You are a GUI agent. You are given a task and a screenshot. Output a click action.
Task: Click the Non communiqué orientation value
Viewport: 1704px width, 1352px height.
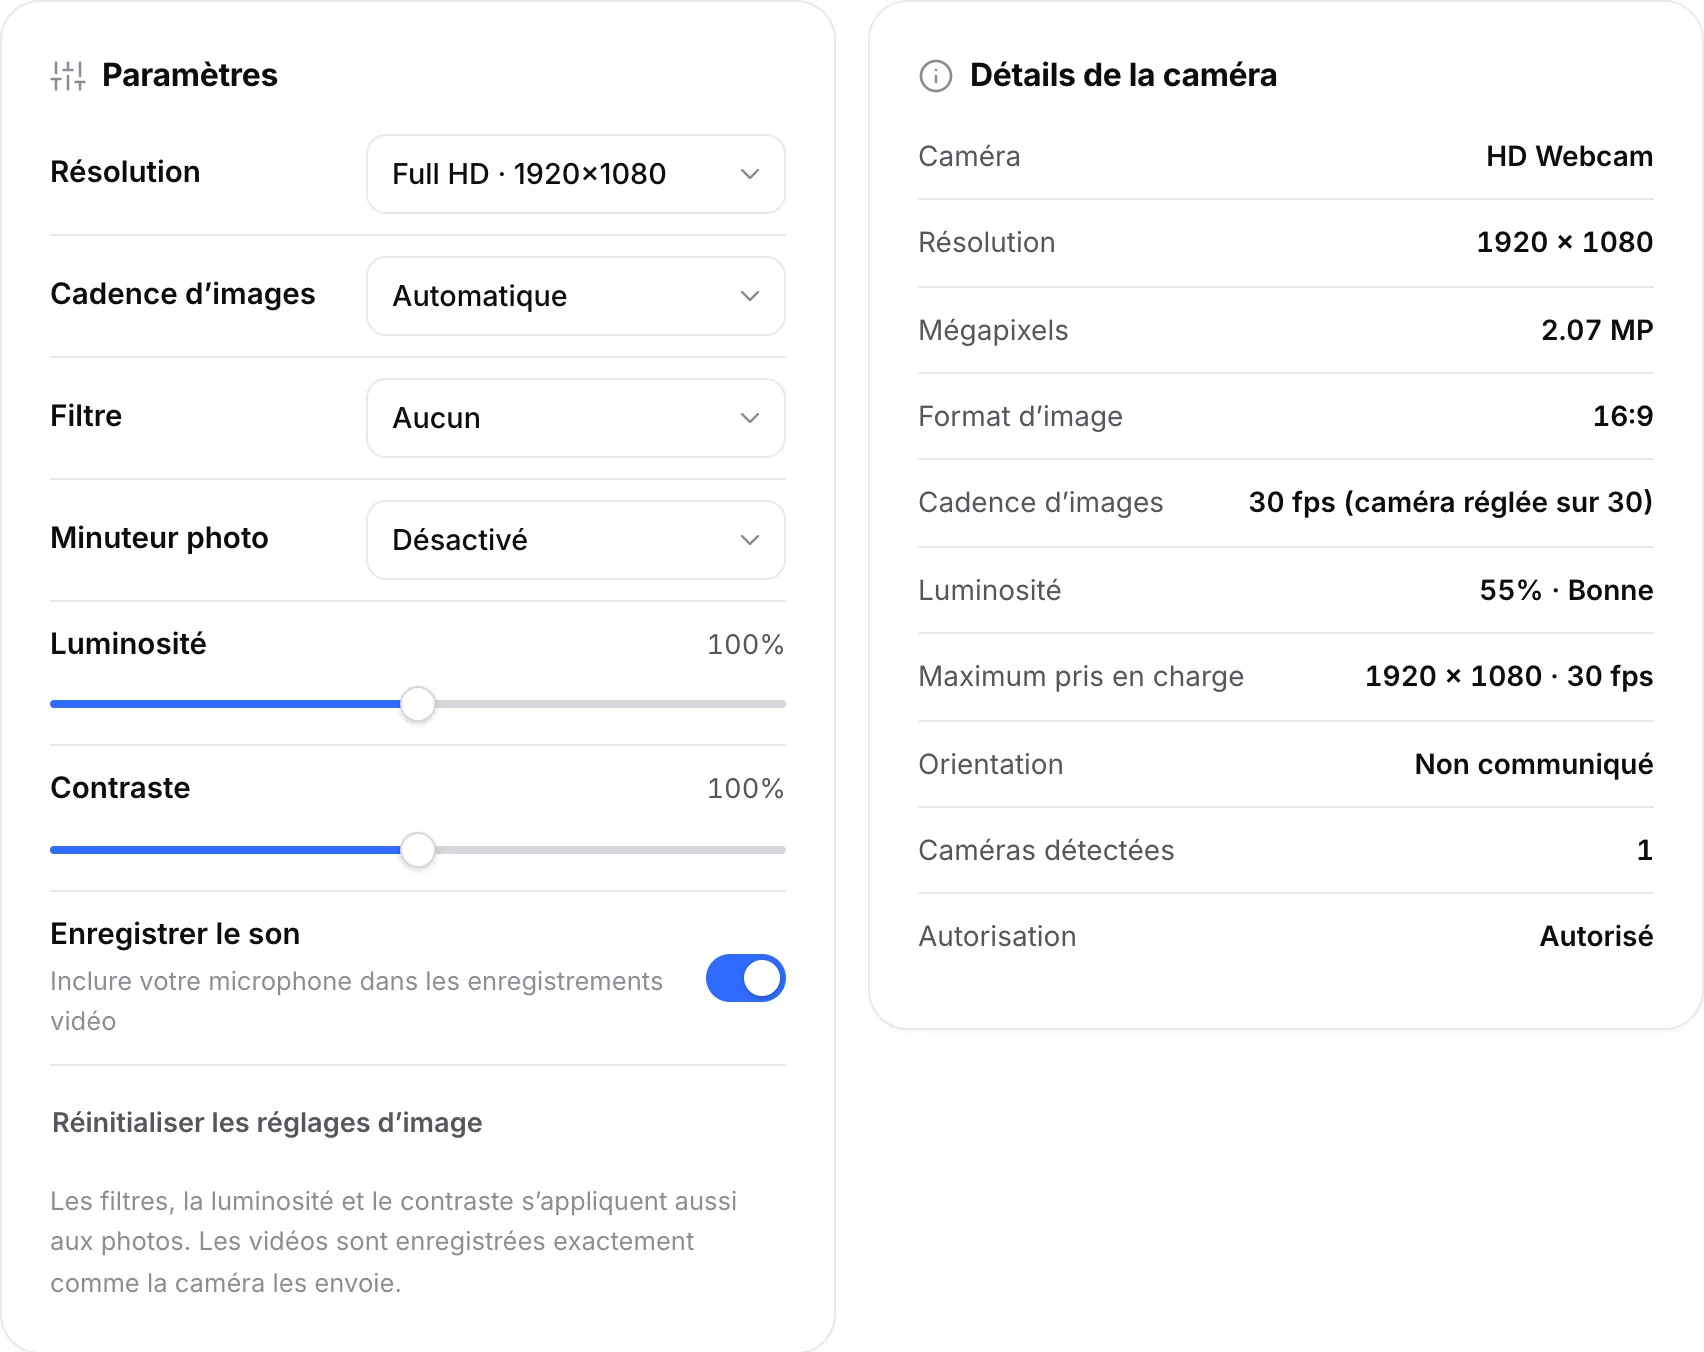coord(1533,764)
